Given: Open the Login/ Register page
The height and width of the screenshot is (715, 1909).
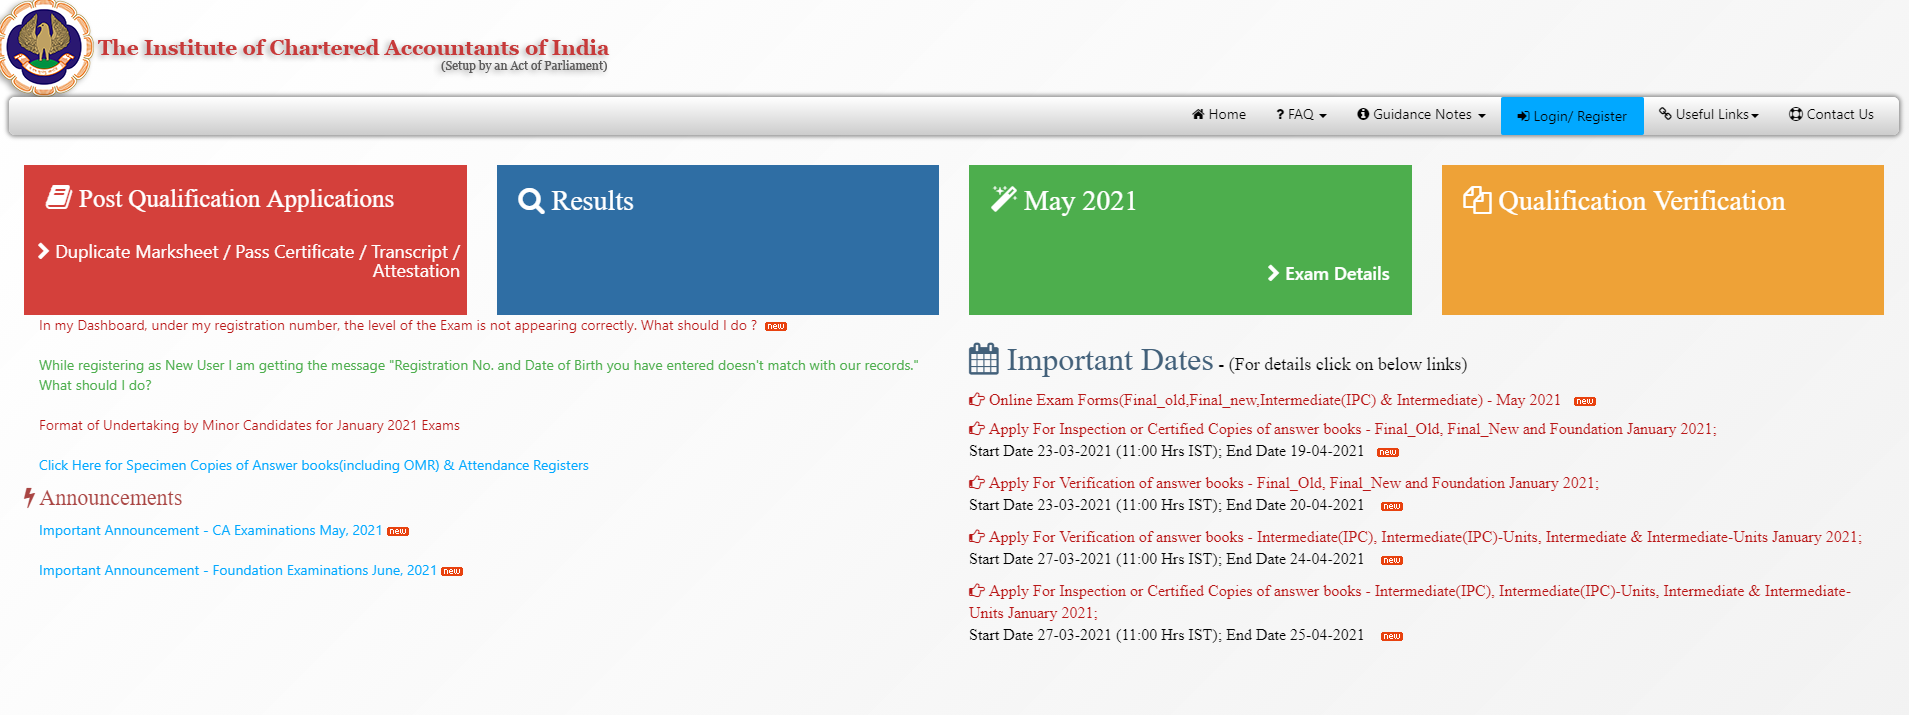Looking at the screenshot, I should [1572, 116].
